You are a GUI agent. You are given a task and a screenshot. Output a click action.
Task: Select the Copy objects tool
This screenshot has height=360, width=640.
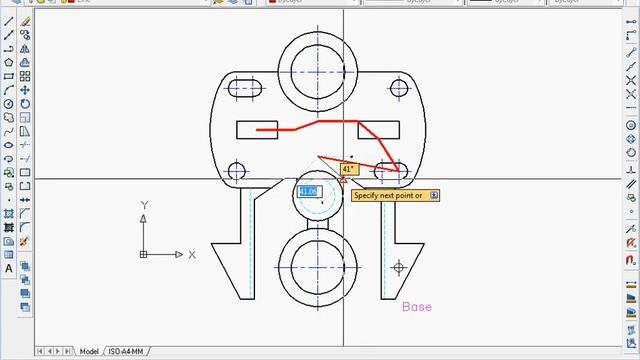25,35
